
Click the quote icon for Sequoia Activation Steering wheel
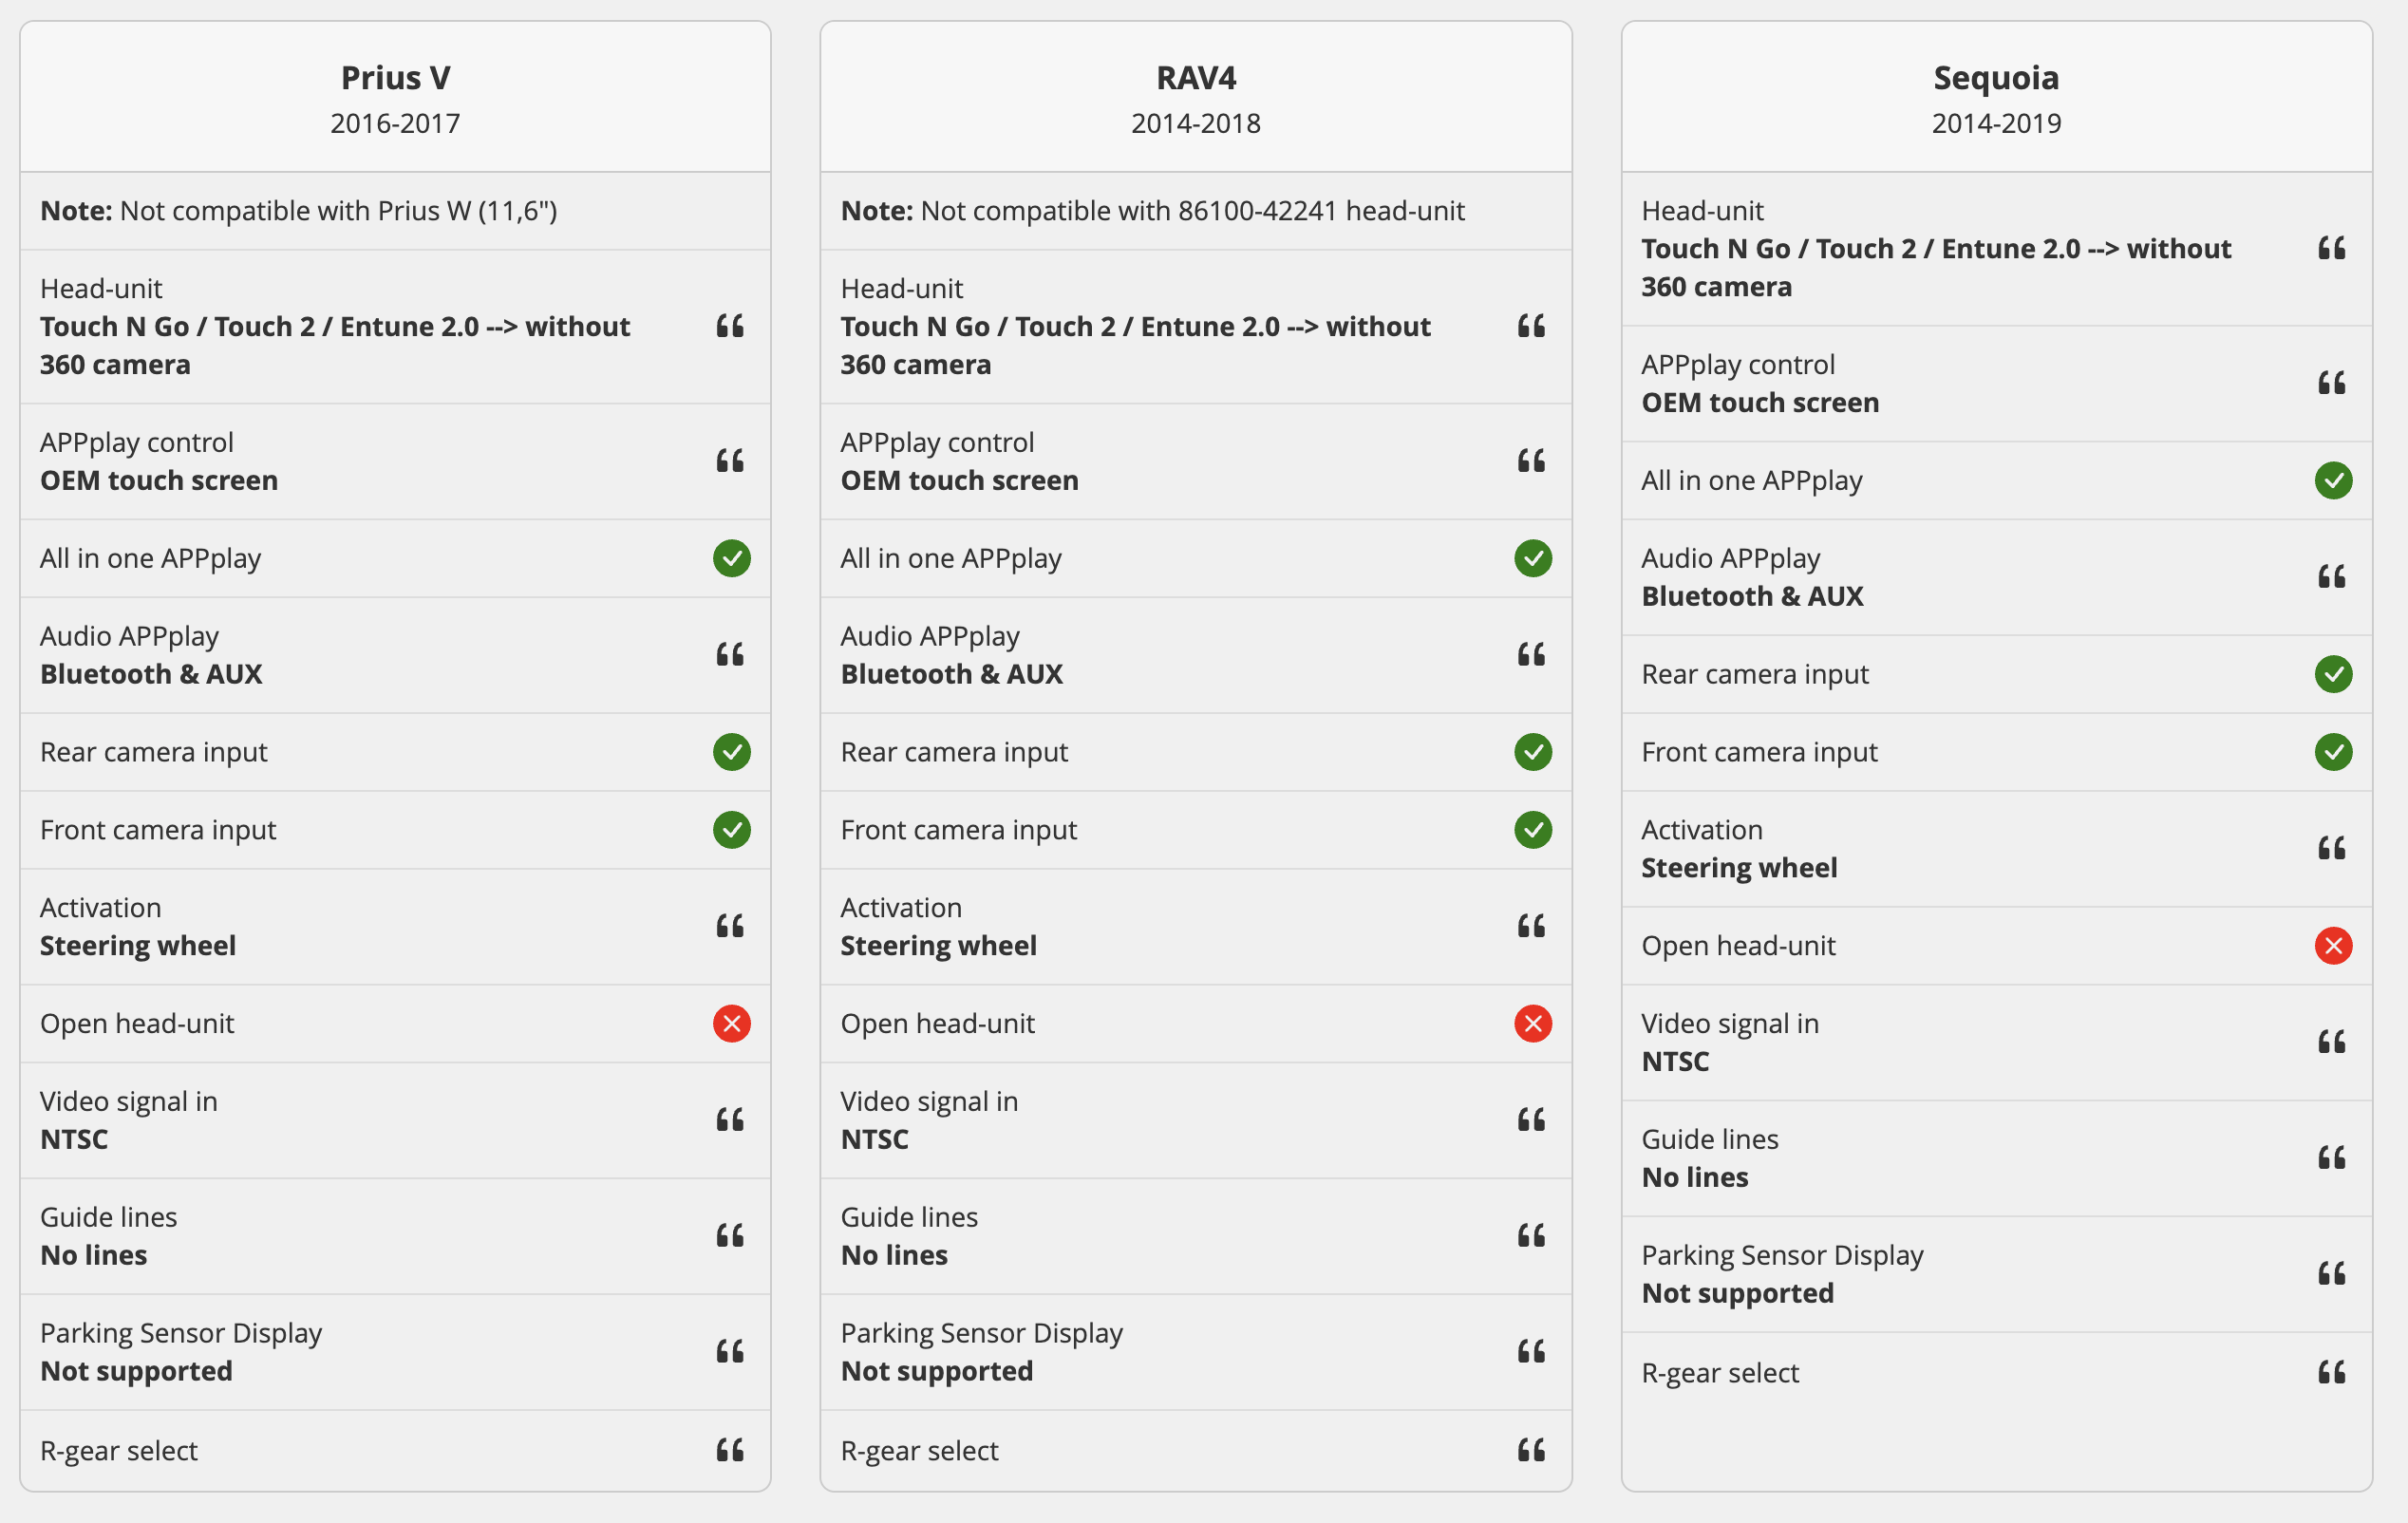pos(2332,849)
